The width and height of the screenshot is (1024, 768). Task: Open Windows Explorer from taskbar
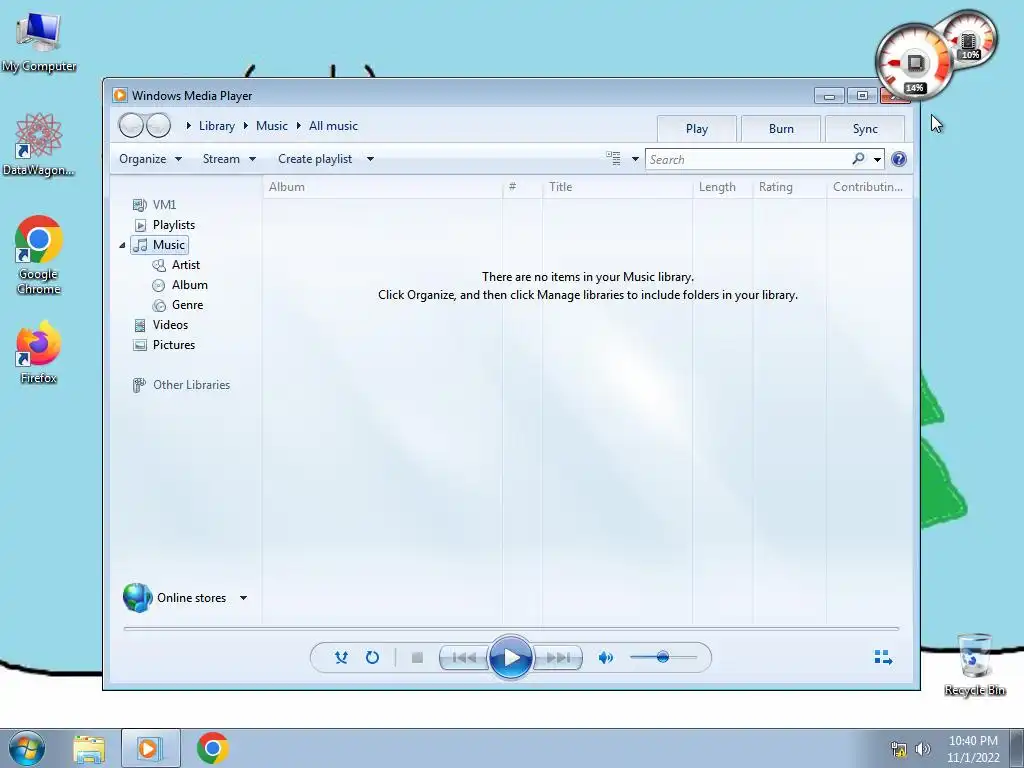click(x=89, y=748)
